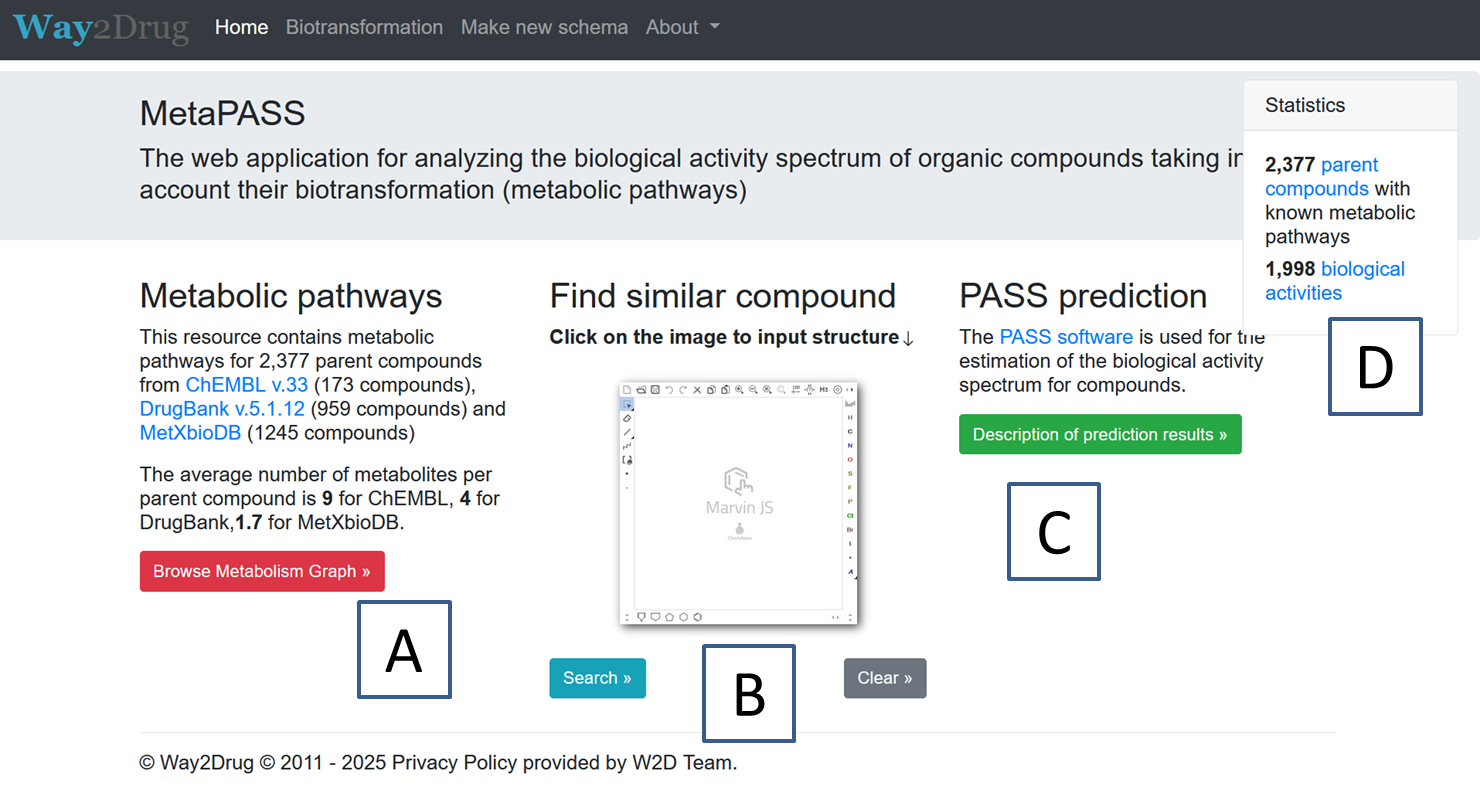Viewport: 1480px width, 788px height.
Task: Click the save icon in Marvin JS toolbar
Action: click(655, 390)
